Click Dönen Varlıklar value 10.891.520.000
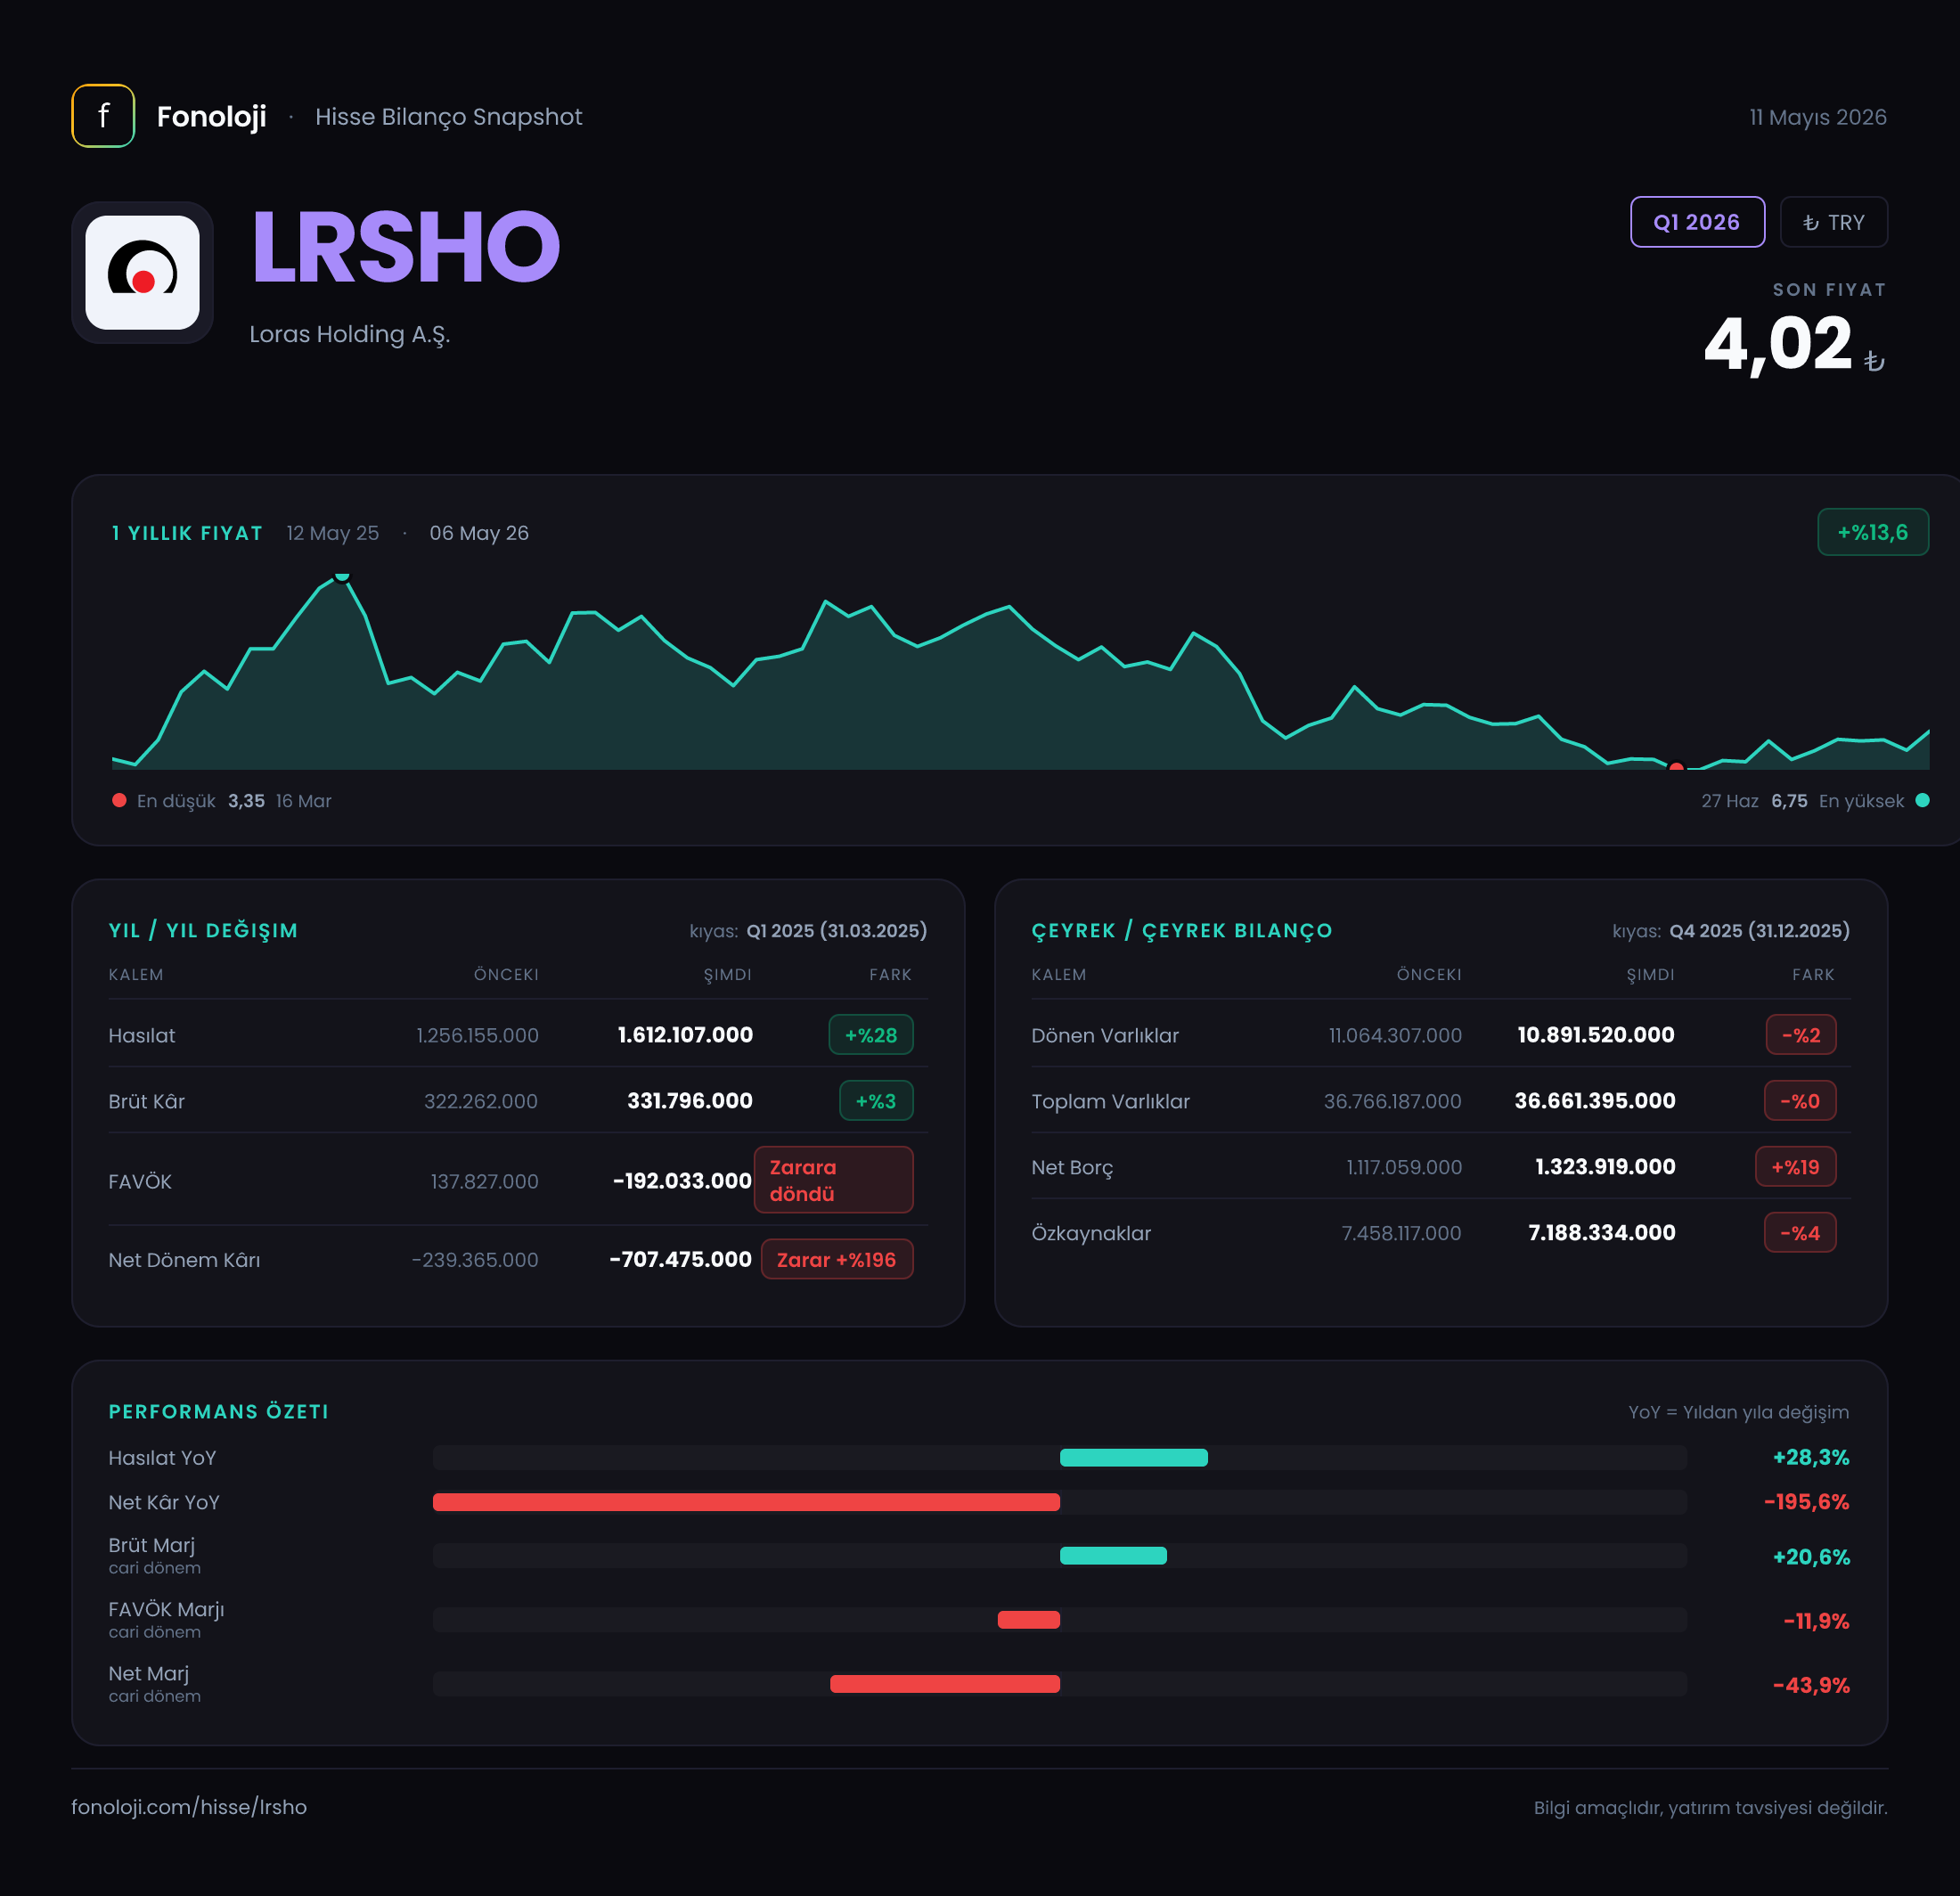The width and height of the screenshot is (1960, 1896). [1596, 1035]
